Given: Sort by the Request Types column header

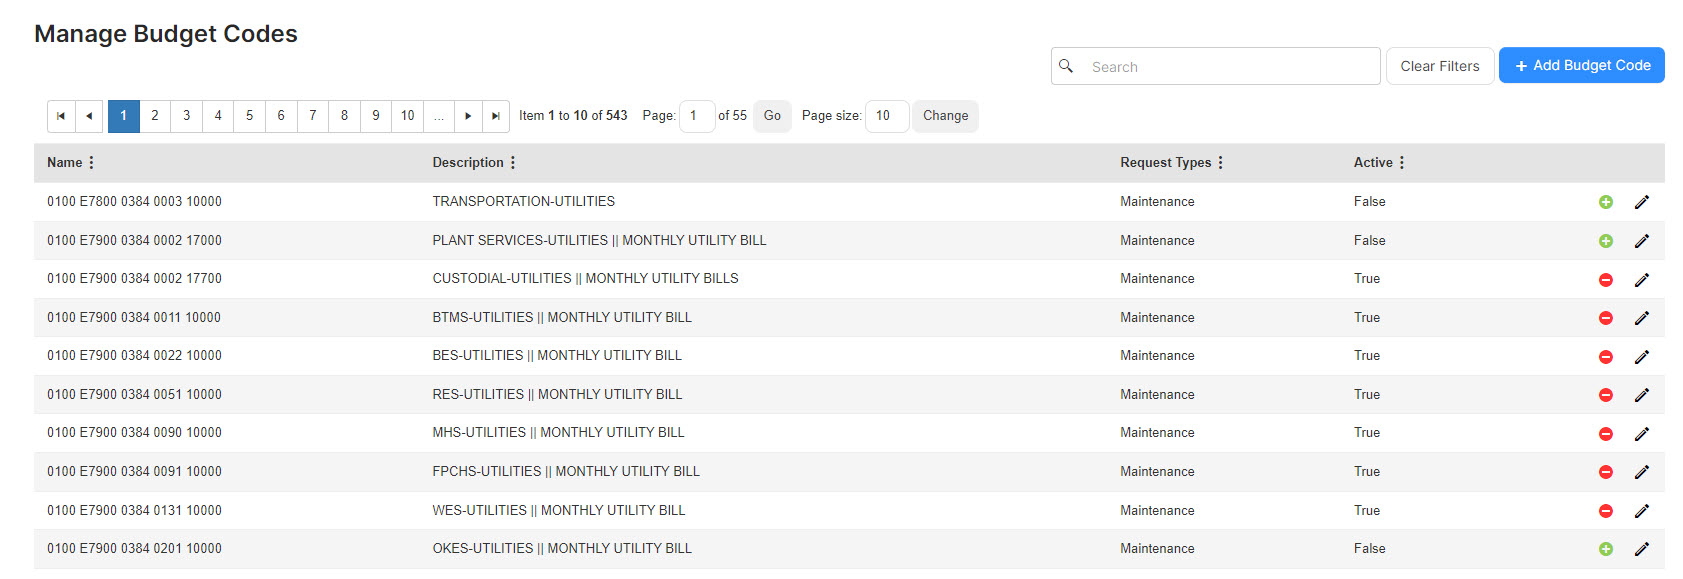Looking at the screenshot, I should tap(1166, 162).
